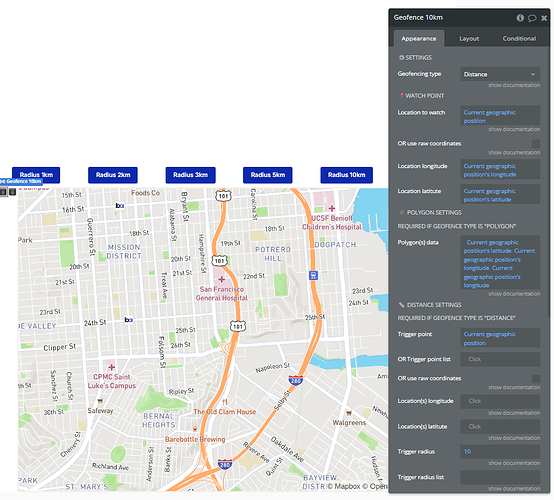
Task: Click the Radius 10km button
Action: tap(346, 175)
